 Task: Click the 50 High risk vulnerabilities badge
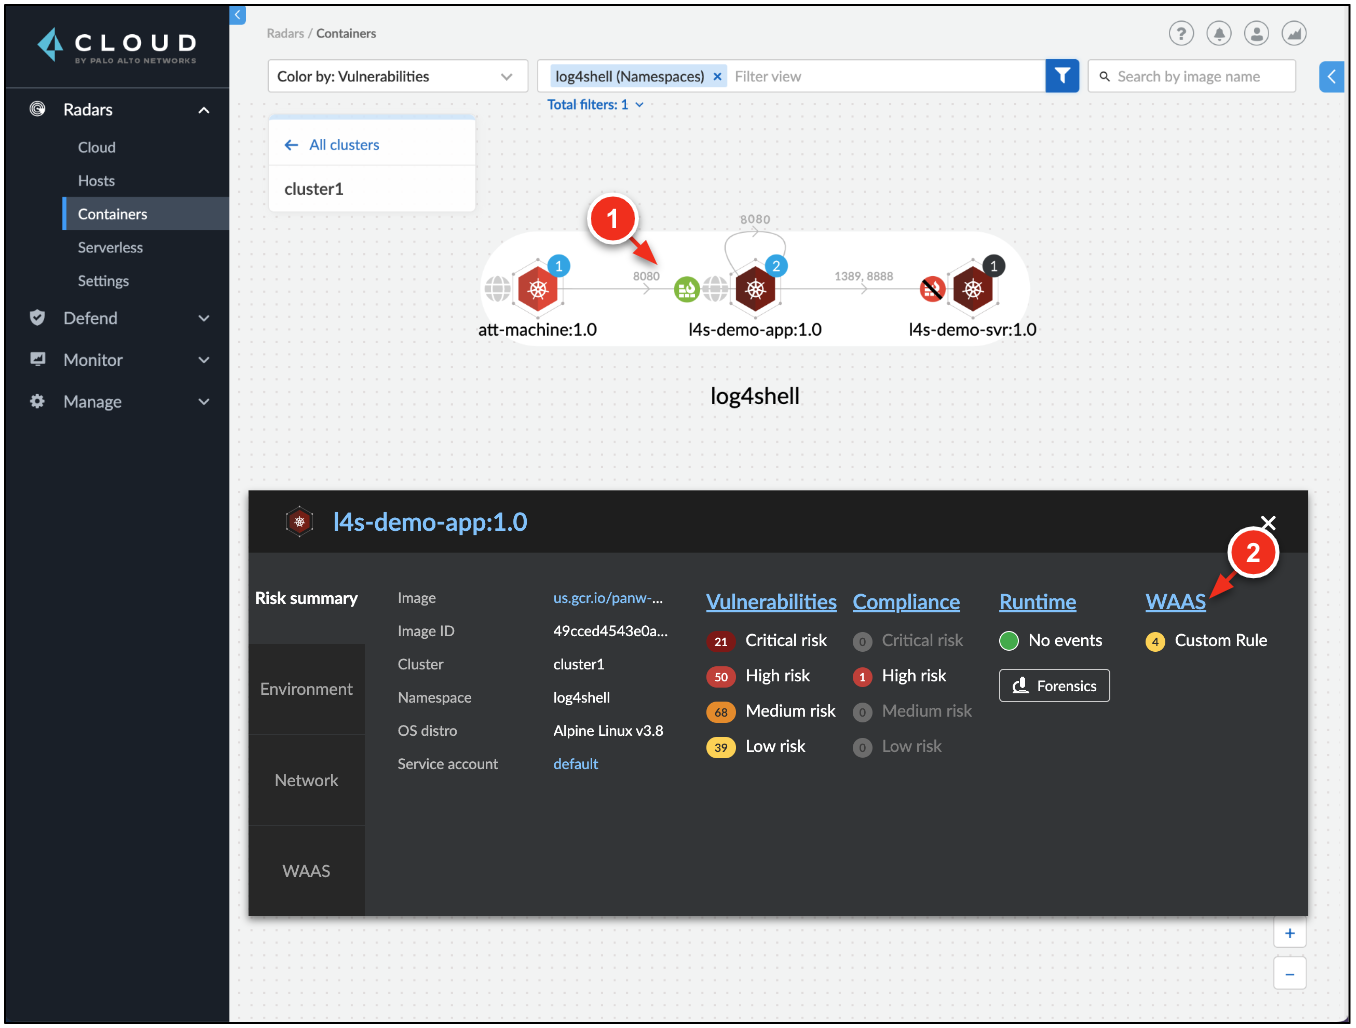pyautogui.click(x=720, y=677)
